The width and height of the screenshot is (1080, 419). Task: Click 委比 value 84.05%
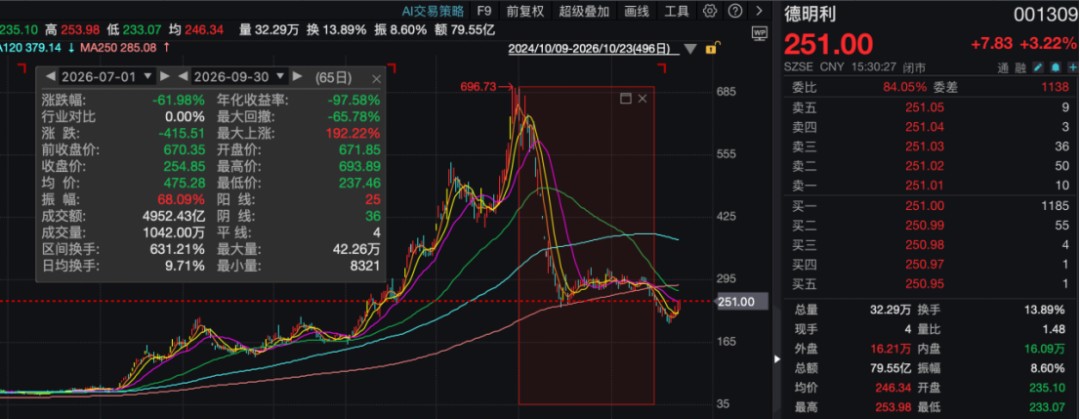coord(906,87)
